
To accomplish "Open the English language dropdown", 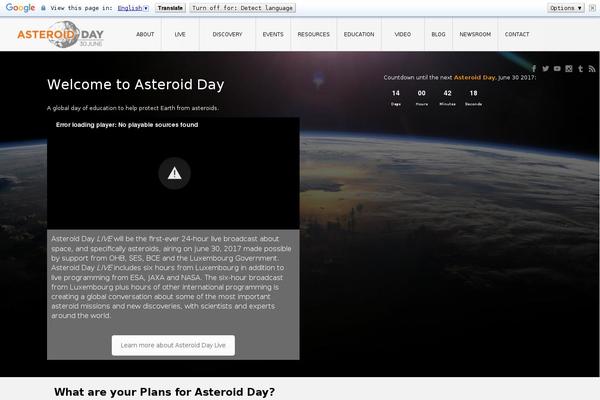I will [x=133, y=8].
